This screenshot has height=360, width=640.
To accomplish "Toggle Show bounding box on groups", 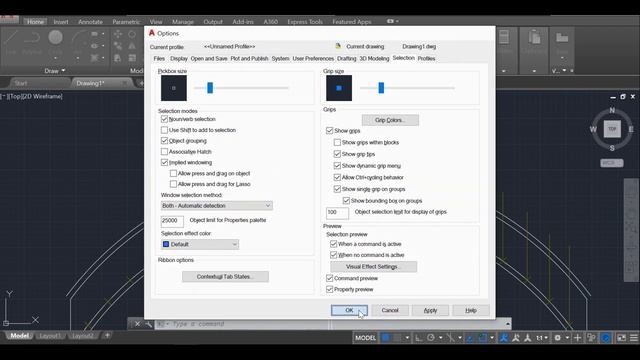I will click(x=346, y=201).
